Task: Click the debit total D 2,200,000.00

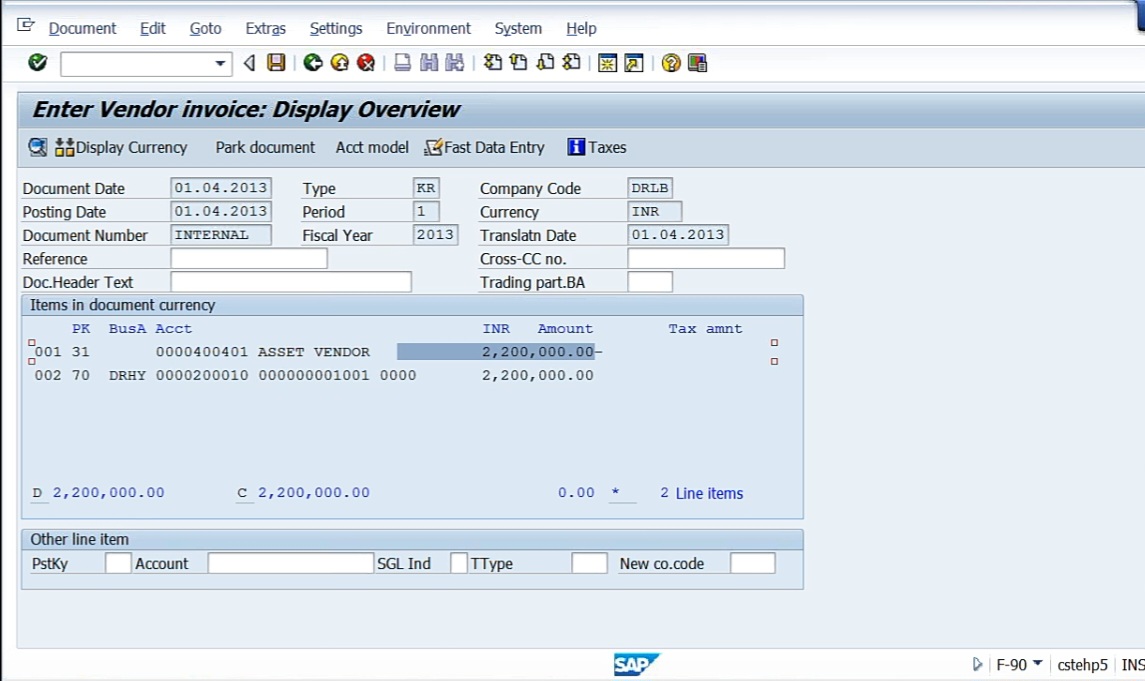Action: click(x=99, y=493)
